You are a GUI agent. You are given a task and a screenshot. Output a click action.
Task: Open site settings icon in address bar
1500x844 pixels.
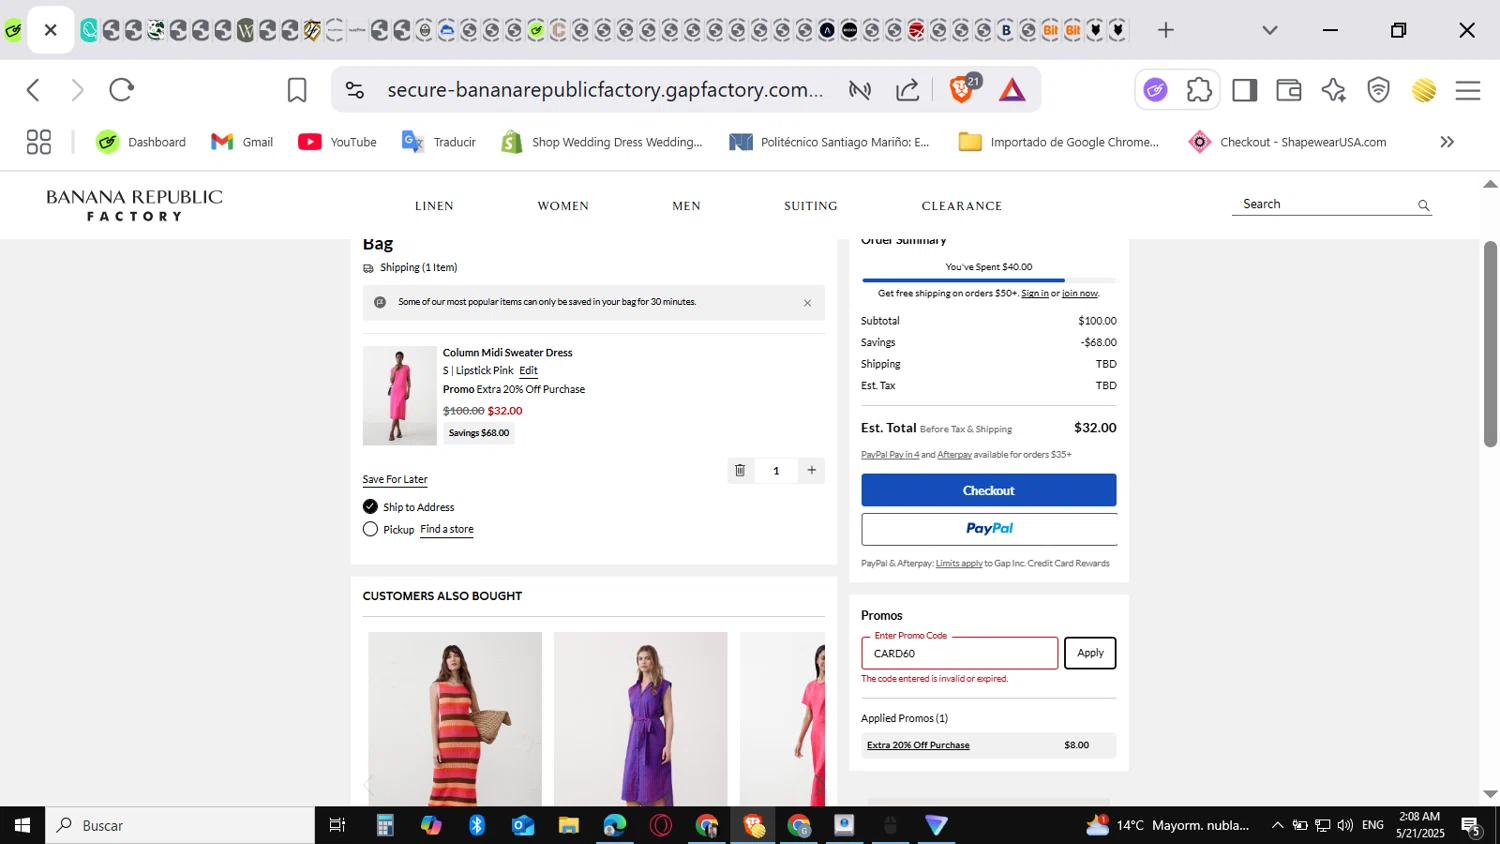tap(354, 90)
